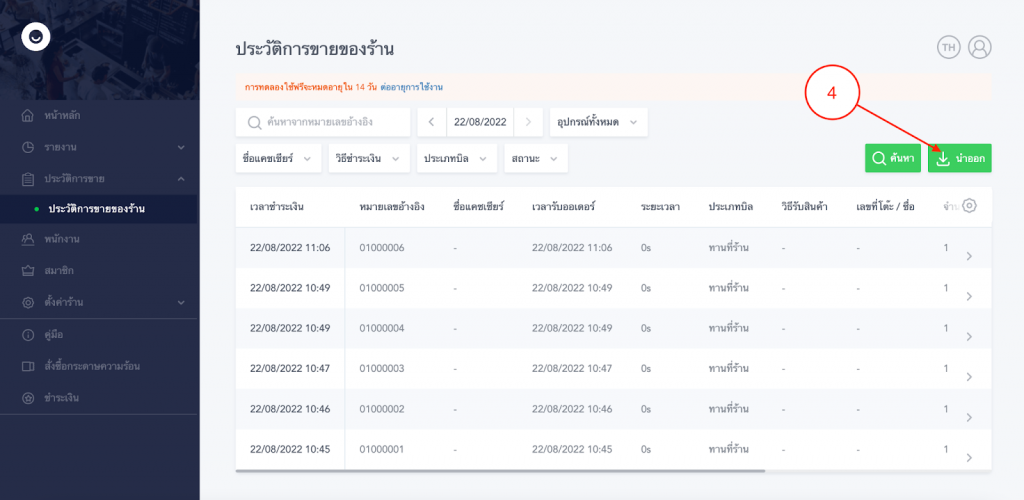Open table column settings gear icon
Screen dimensions: 1024x500
pos(968,206)
